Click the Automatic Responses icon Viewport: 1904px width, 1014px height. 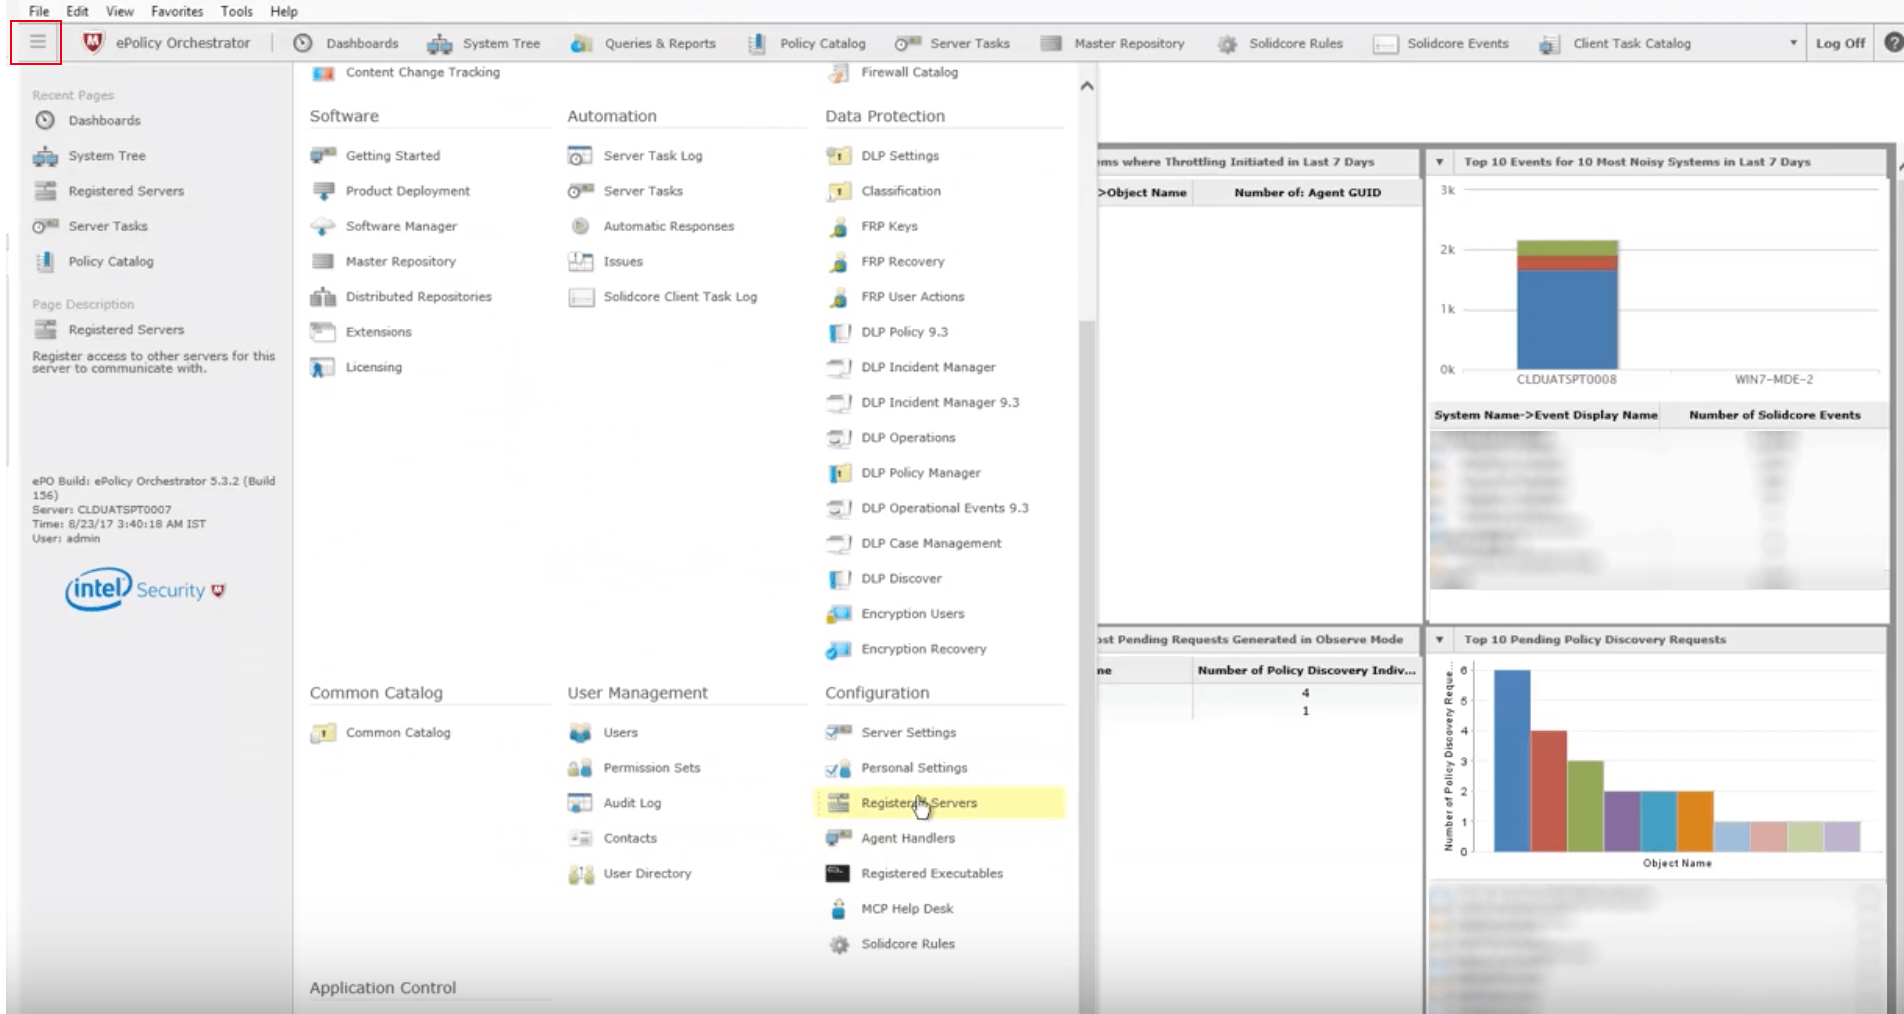(x=580, y=226)
